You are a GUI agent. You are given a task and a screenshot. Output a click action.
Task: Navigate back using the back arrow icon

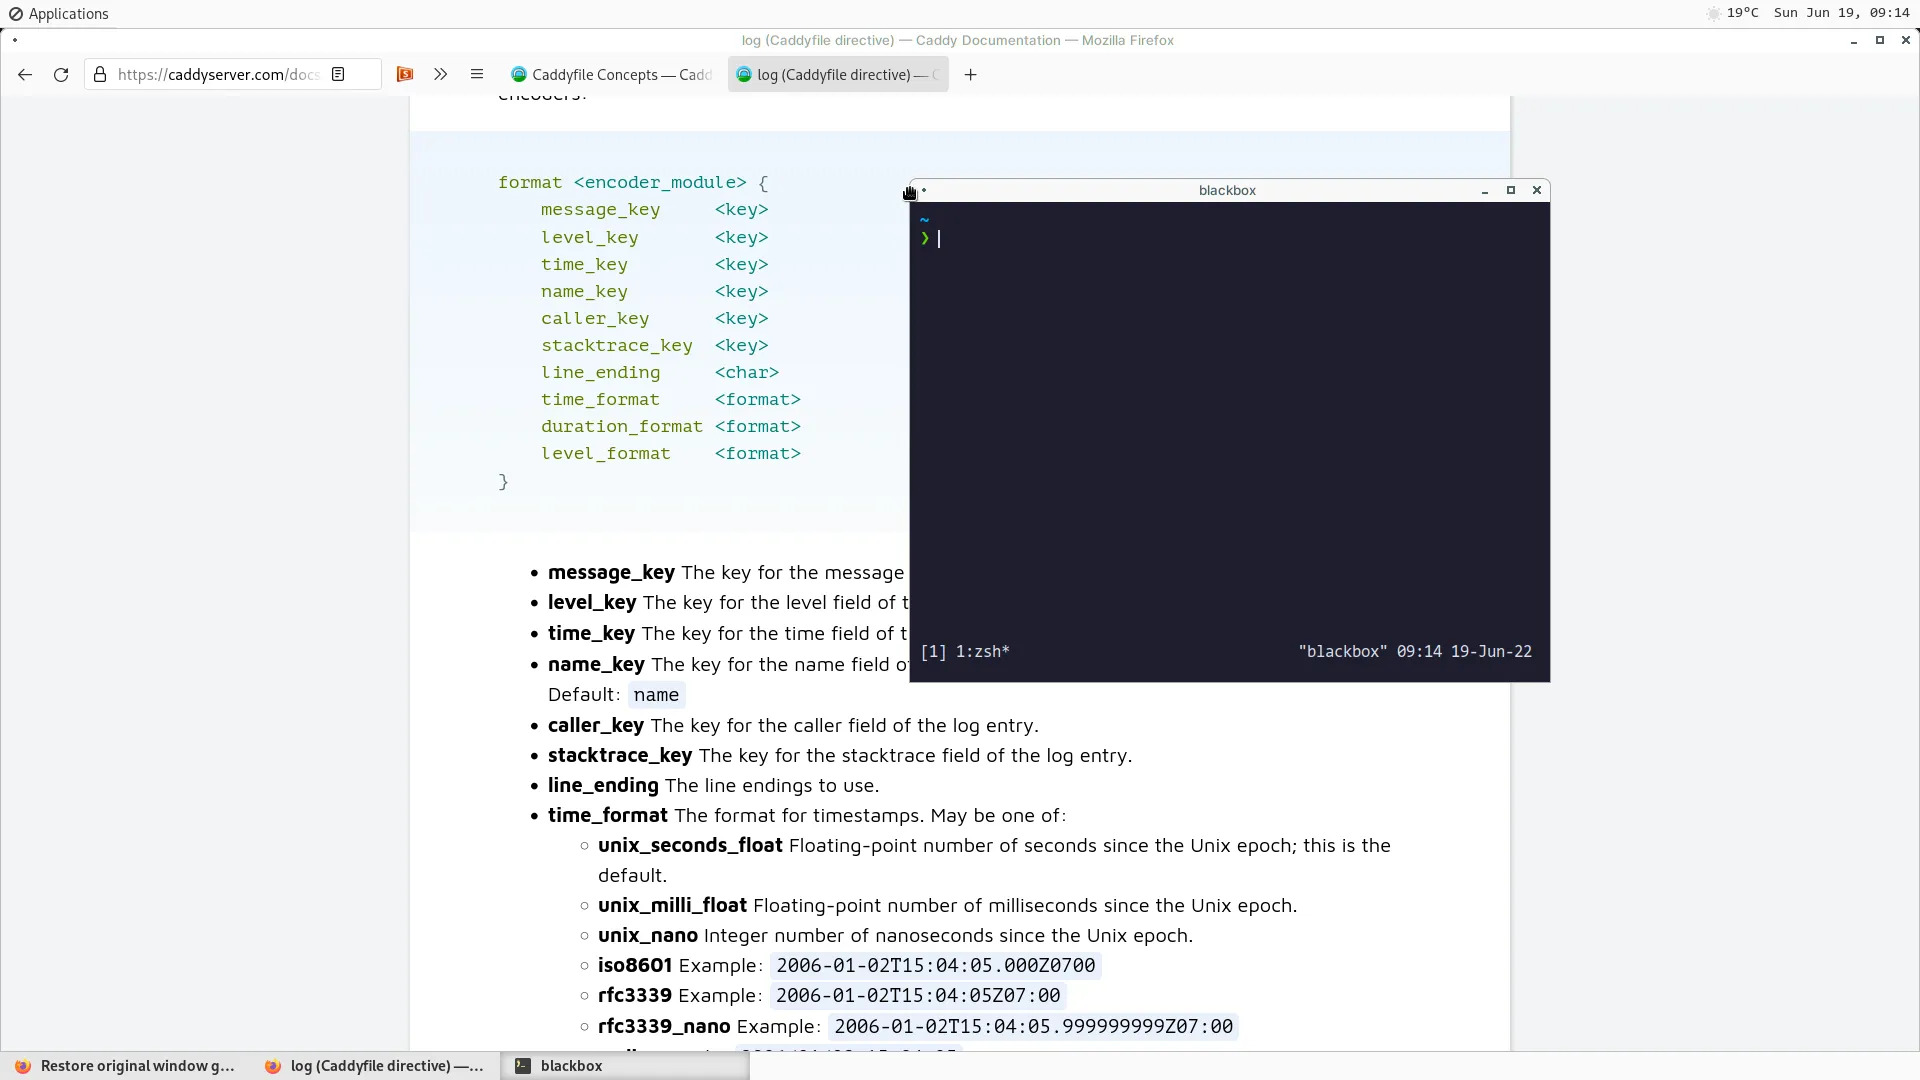(24, 74)
